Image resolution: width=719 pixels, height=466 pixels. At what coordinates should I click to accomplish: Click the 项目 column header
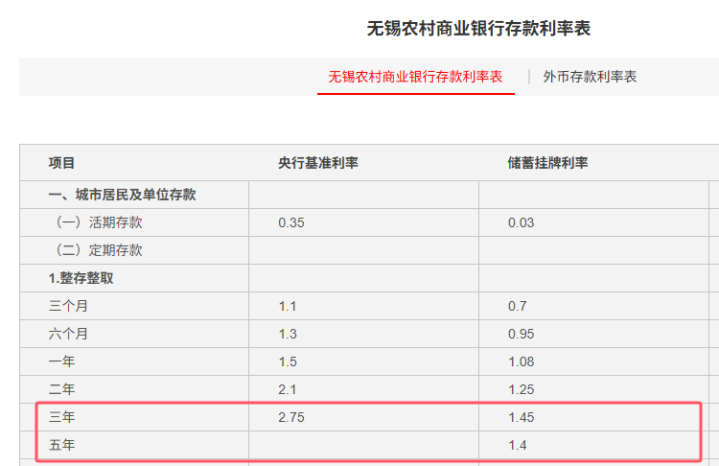[61, 163]
